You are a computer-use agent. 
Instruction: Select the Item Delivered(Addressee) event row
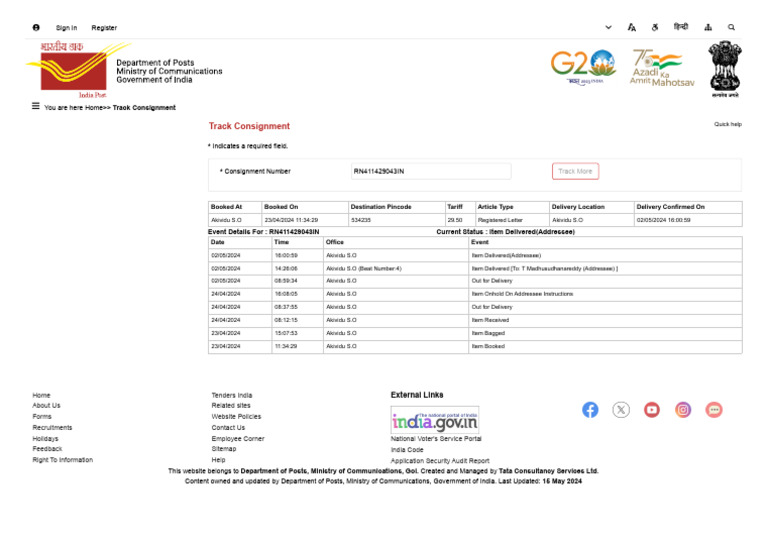tap(475, 256)
